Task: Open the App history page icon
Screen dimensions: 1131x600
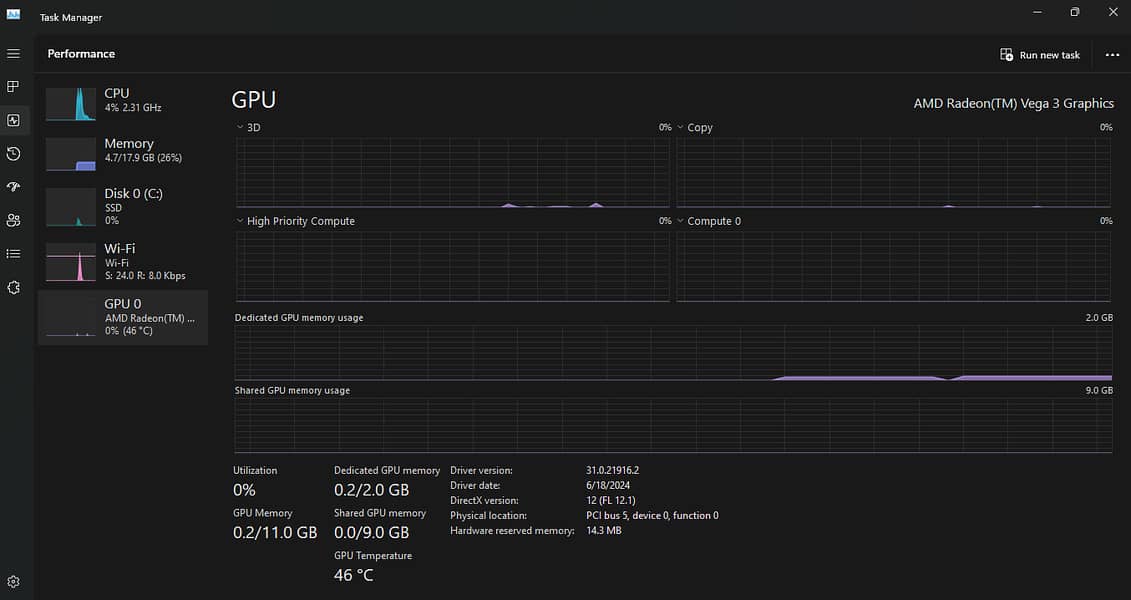Action: pyautogui.click(x=13, y=153)
